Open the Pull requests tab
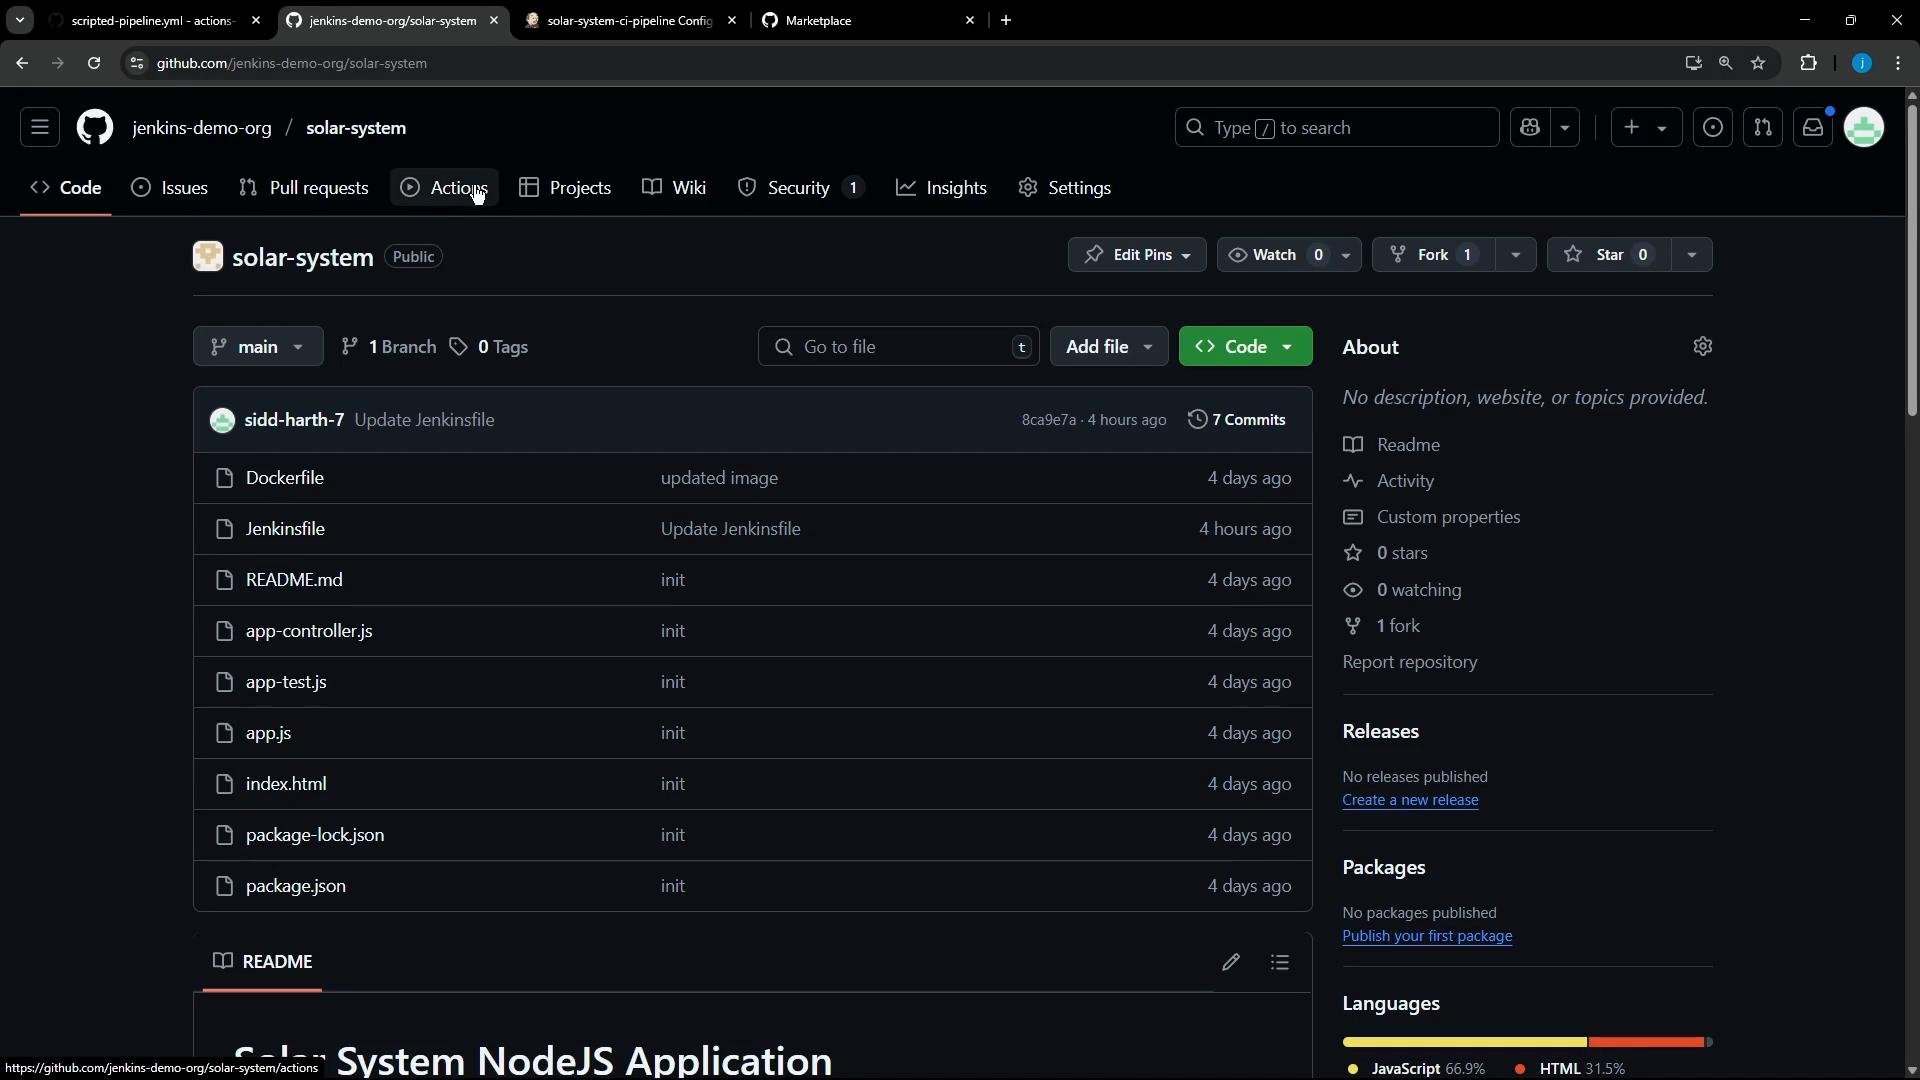This screenshot has height=1080, width=1920. click(x=304, y=188)
